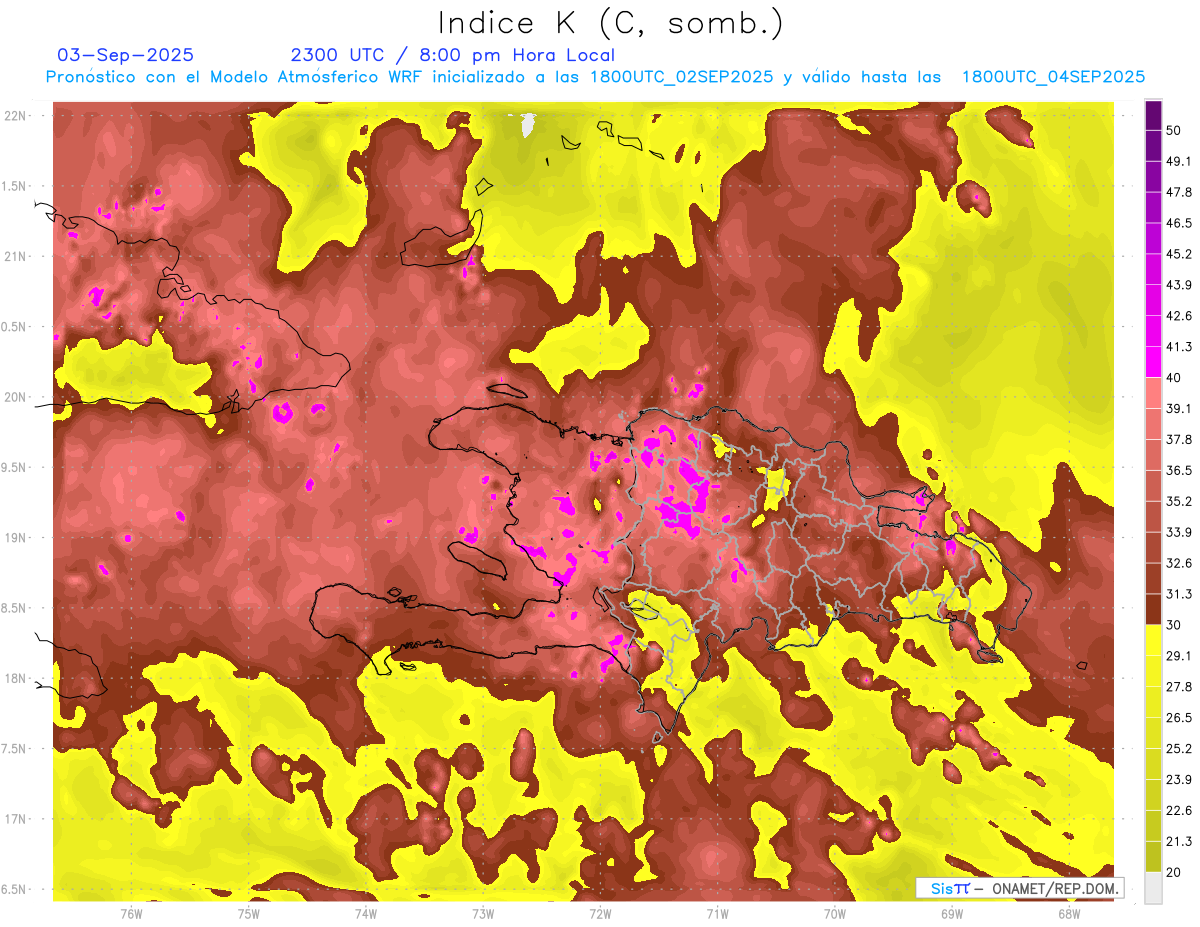Viewport: 1200px width, 927px height.
Task: Click the magenta swatch between 40 and 41.3
Action: [1153, 361]
